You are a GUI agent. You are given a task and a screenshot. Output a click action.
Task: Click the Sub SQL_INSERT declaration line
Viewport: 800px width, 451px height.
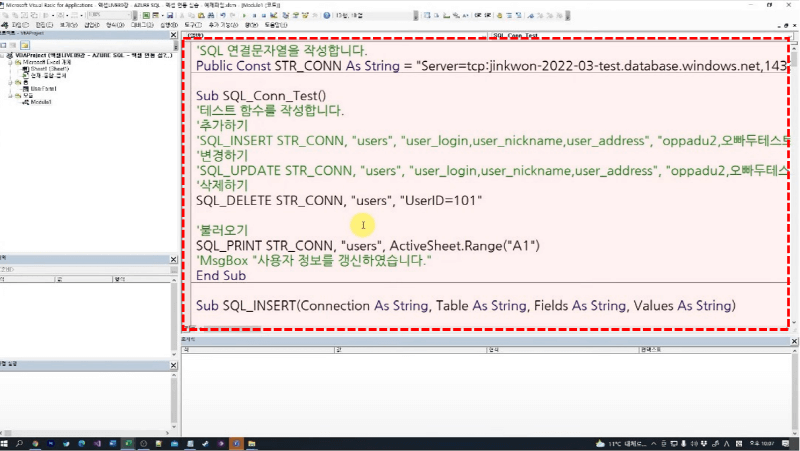(x=466, y=306)
